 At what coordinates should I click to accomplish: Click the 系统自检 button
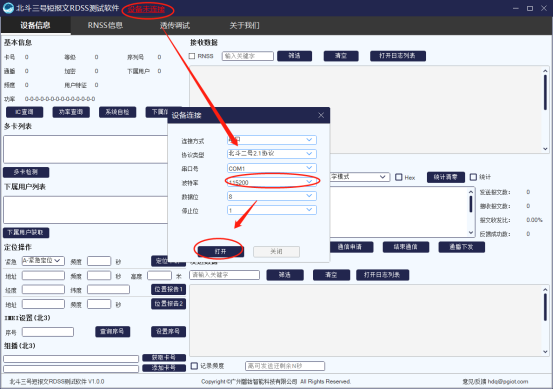coord(117,112)
